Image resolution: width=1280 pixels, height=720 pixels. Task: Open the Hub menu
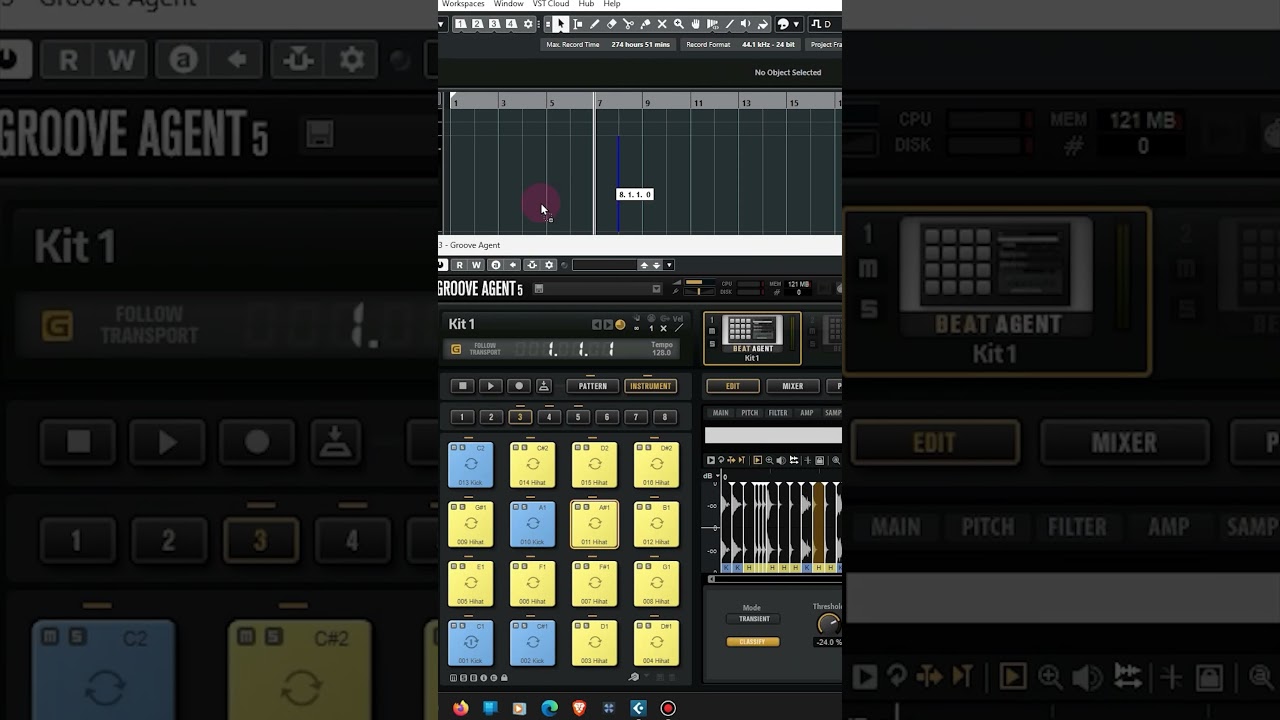point(586,4)
